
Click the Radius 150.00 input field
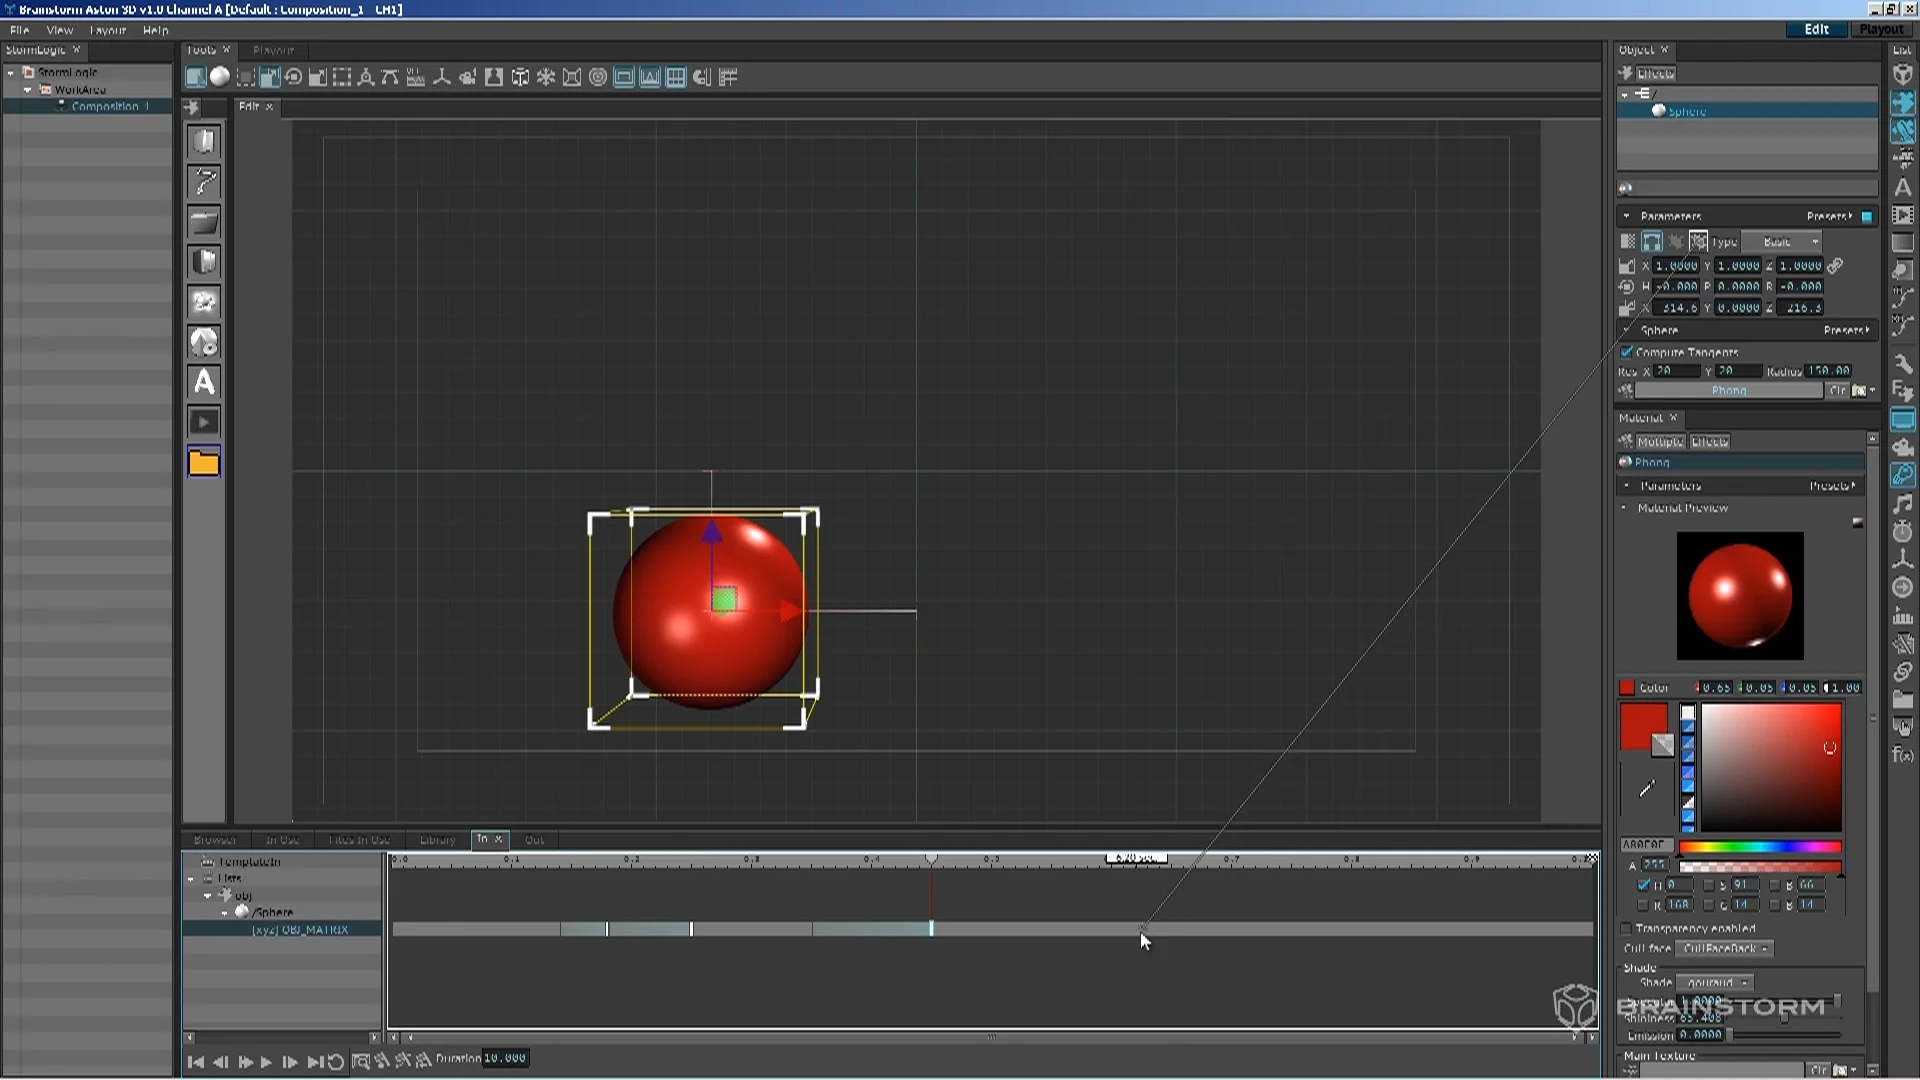click(x=1830, y=371)
